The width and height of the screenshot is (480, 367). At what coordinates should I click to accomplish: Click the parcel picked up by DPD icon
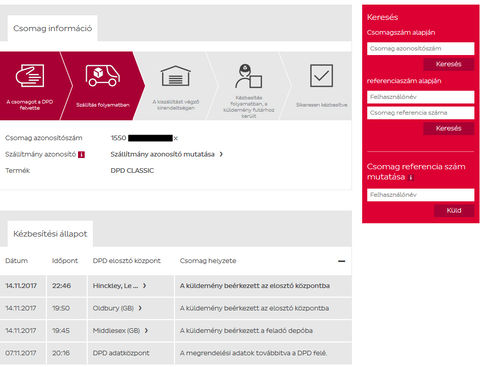[30, 76]
